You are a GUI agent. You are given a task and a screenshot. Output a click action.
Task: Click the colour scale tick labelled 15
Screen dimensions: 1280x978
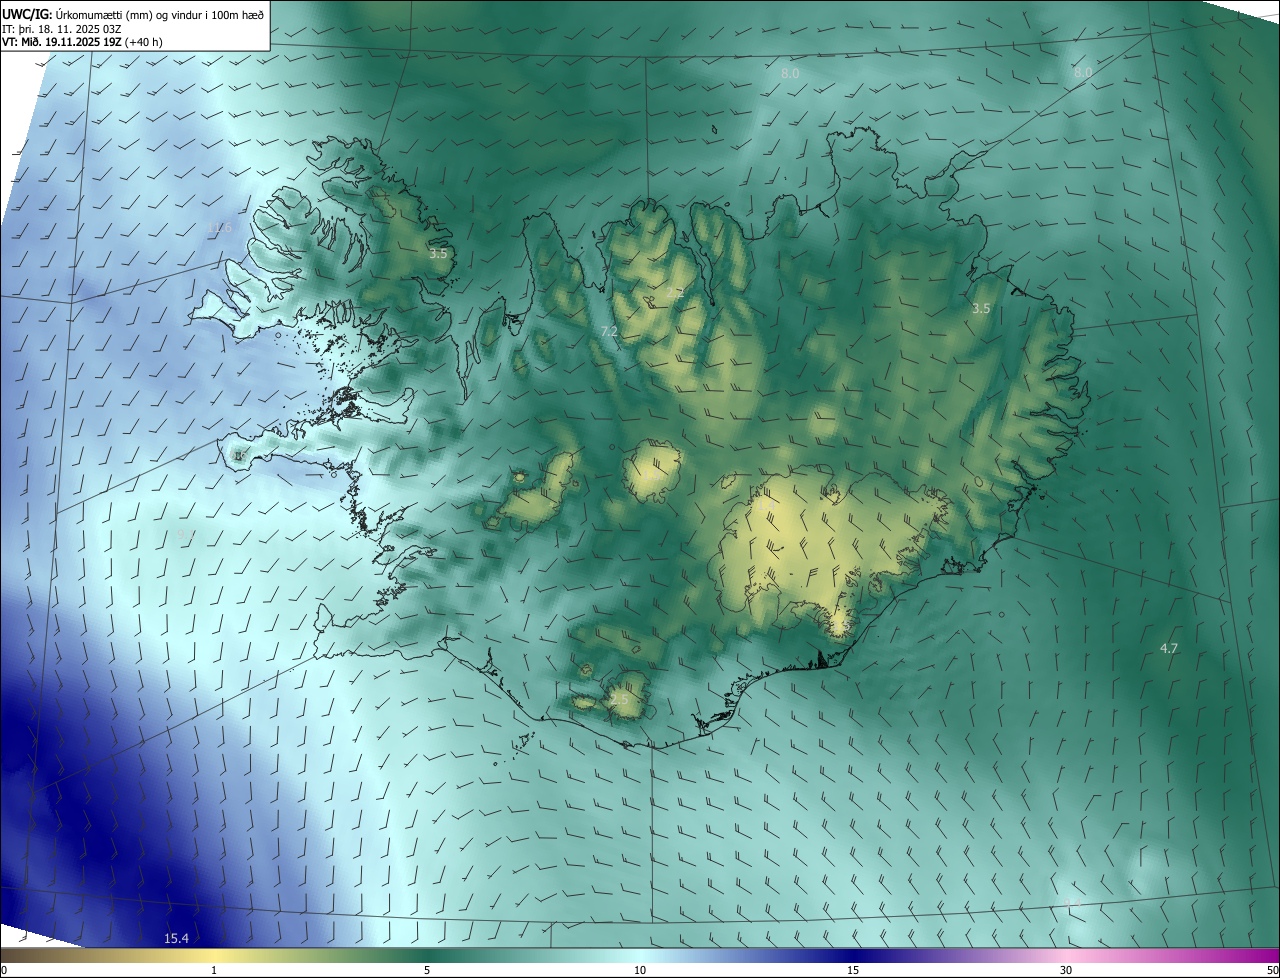(x=853, y=971)
